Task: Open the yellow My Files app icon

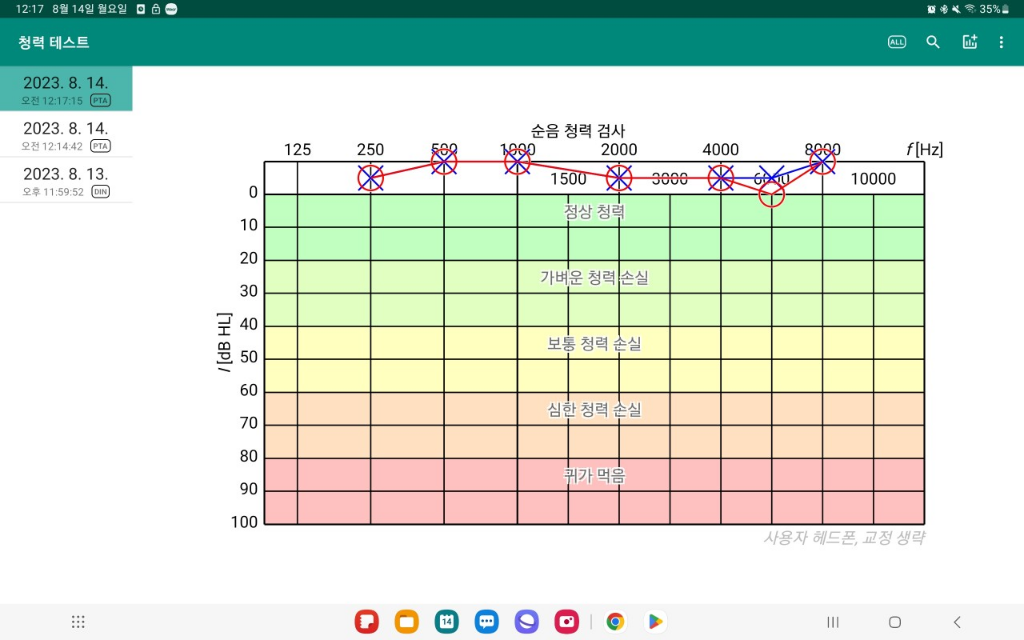Action: click(407, 622)
